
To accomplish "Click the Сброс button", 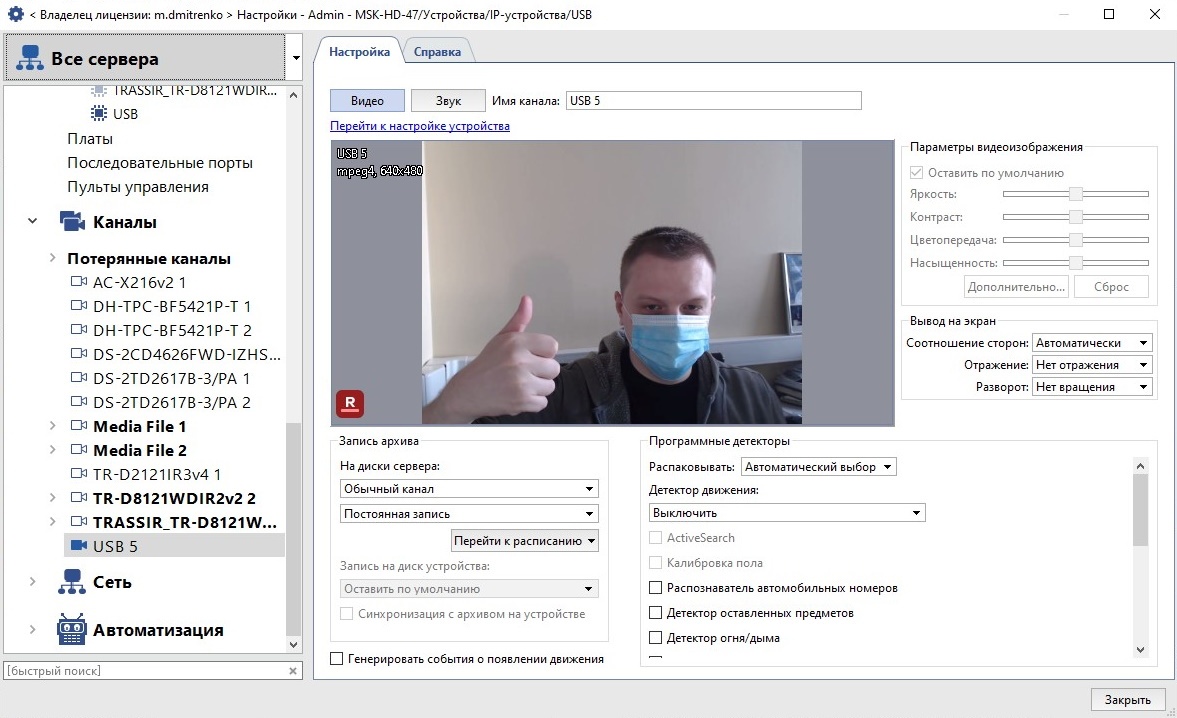I will tap(1111, 287).
